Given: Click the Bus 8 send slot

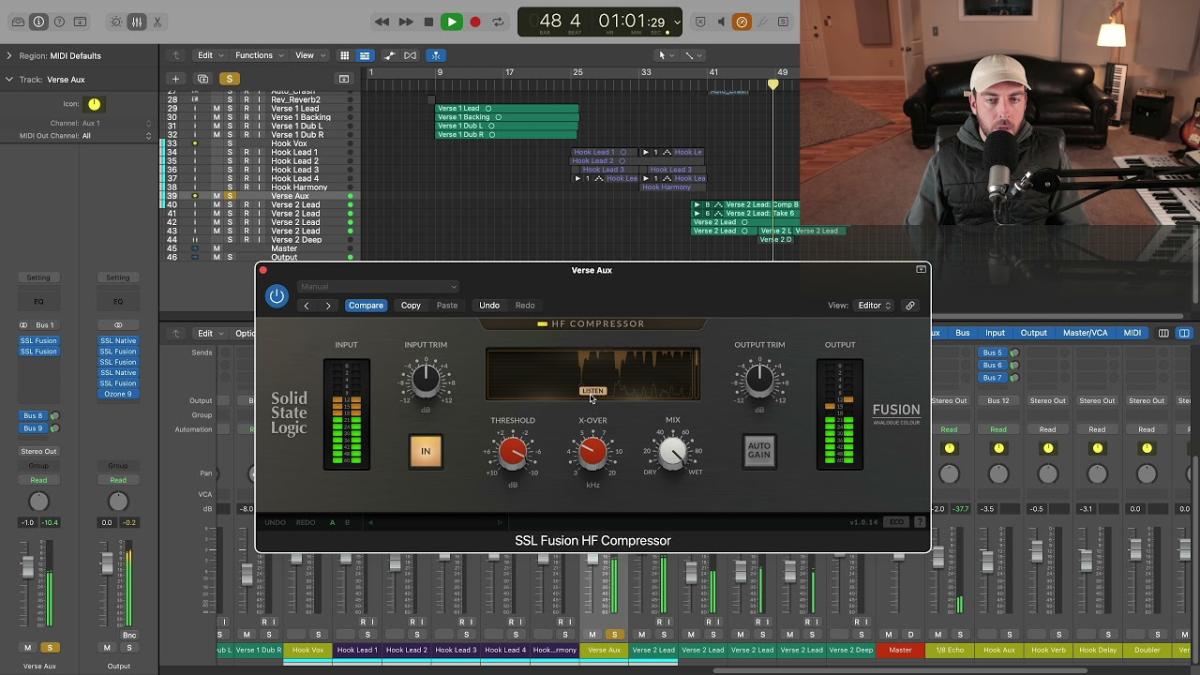Looking at the screenshot, I should 34,416.
